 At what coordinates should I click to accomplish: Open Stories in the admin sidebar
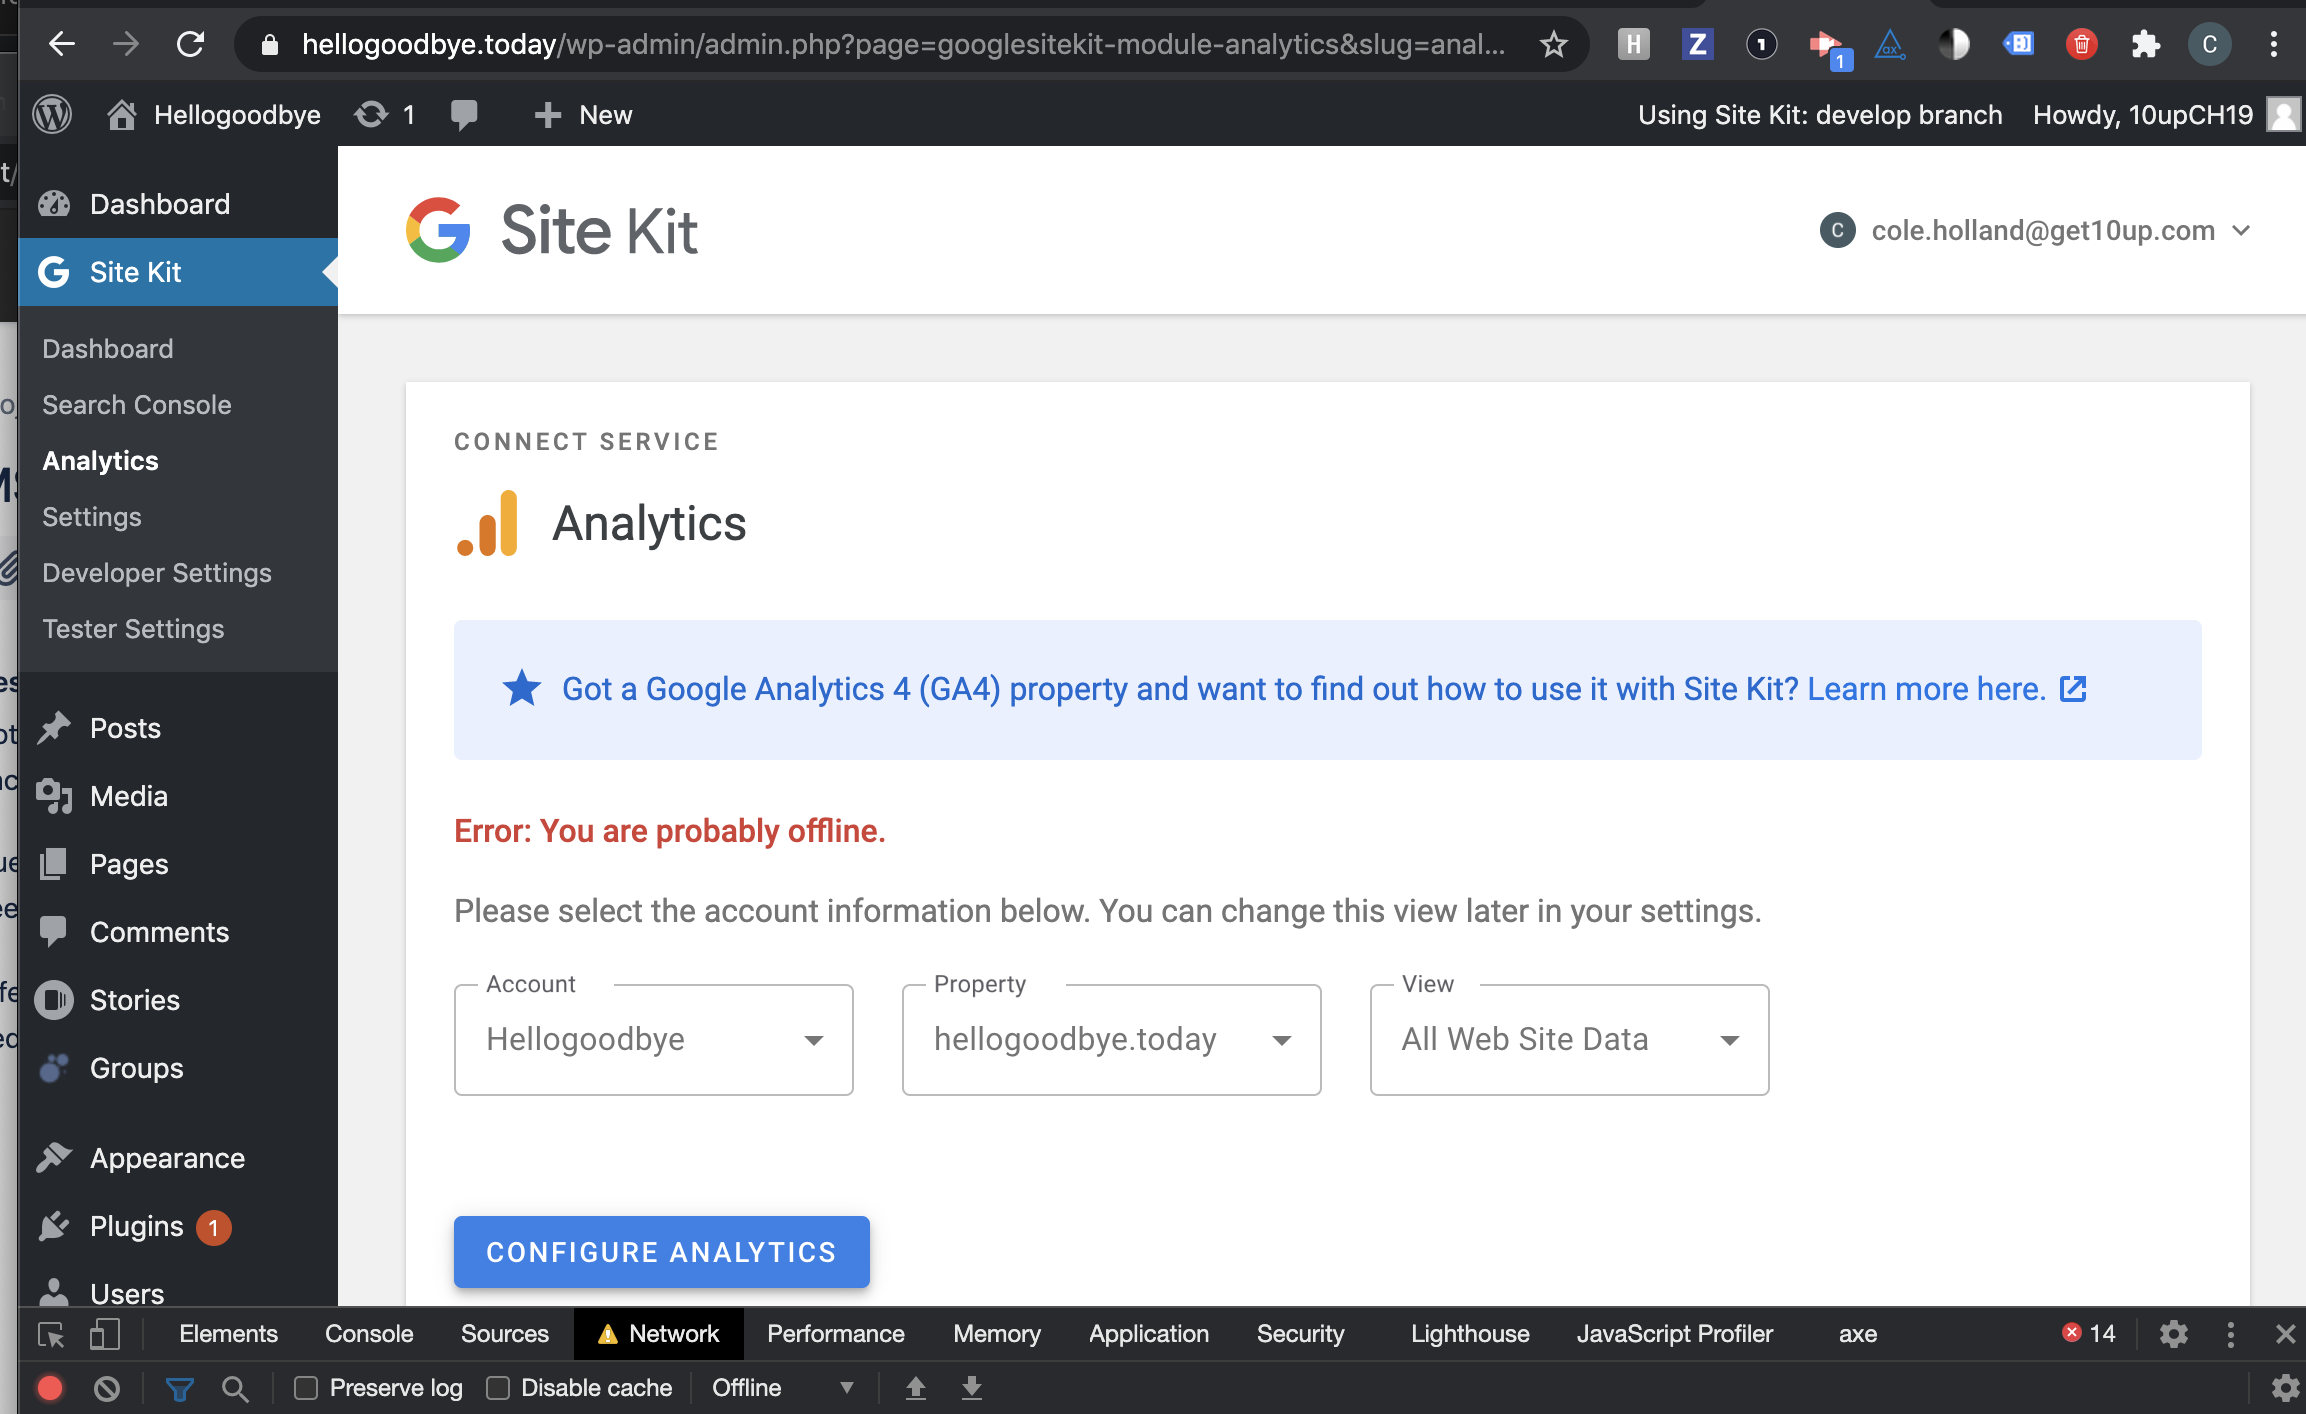tap(135, 1000)
